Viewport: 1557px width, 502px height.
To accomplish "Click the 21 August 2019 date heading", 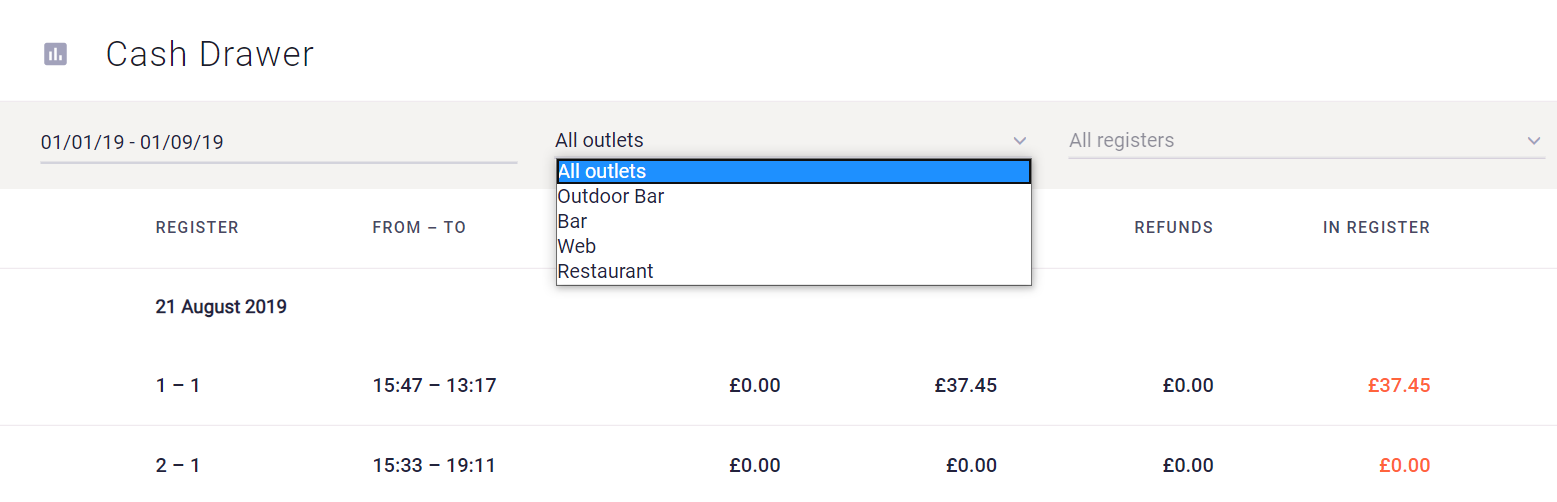I will point(221,307).
